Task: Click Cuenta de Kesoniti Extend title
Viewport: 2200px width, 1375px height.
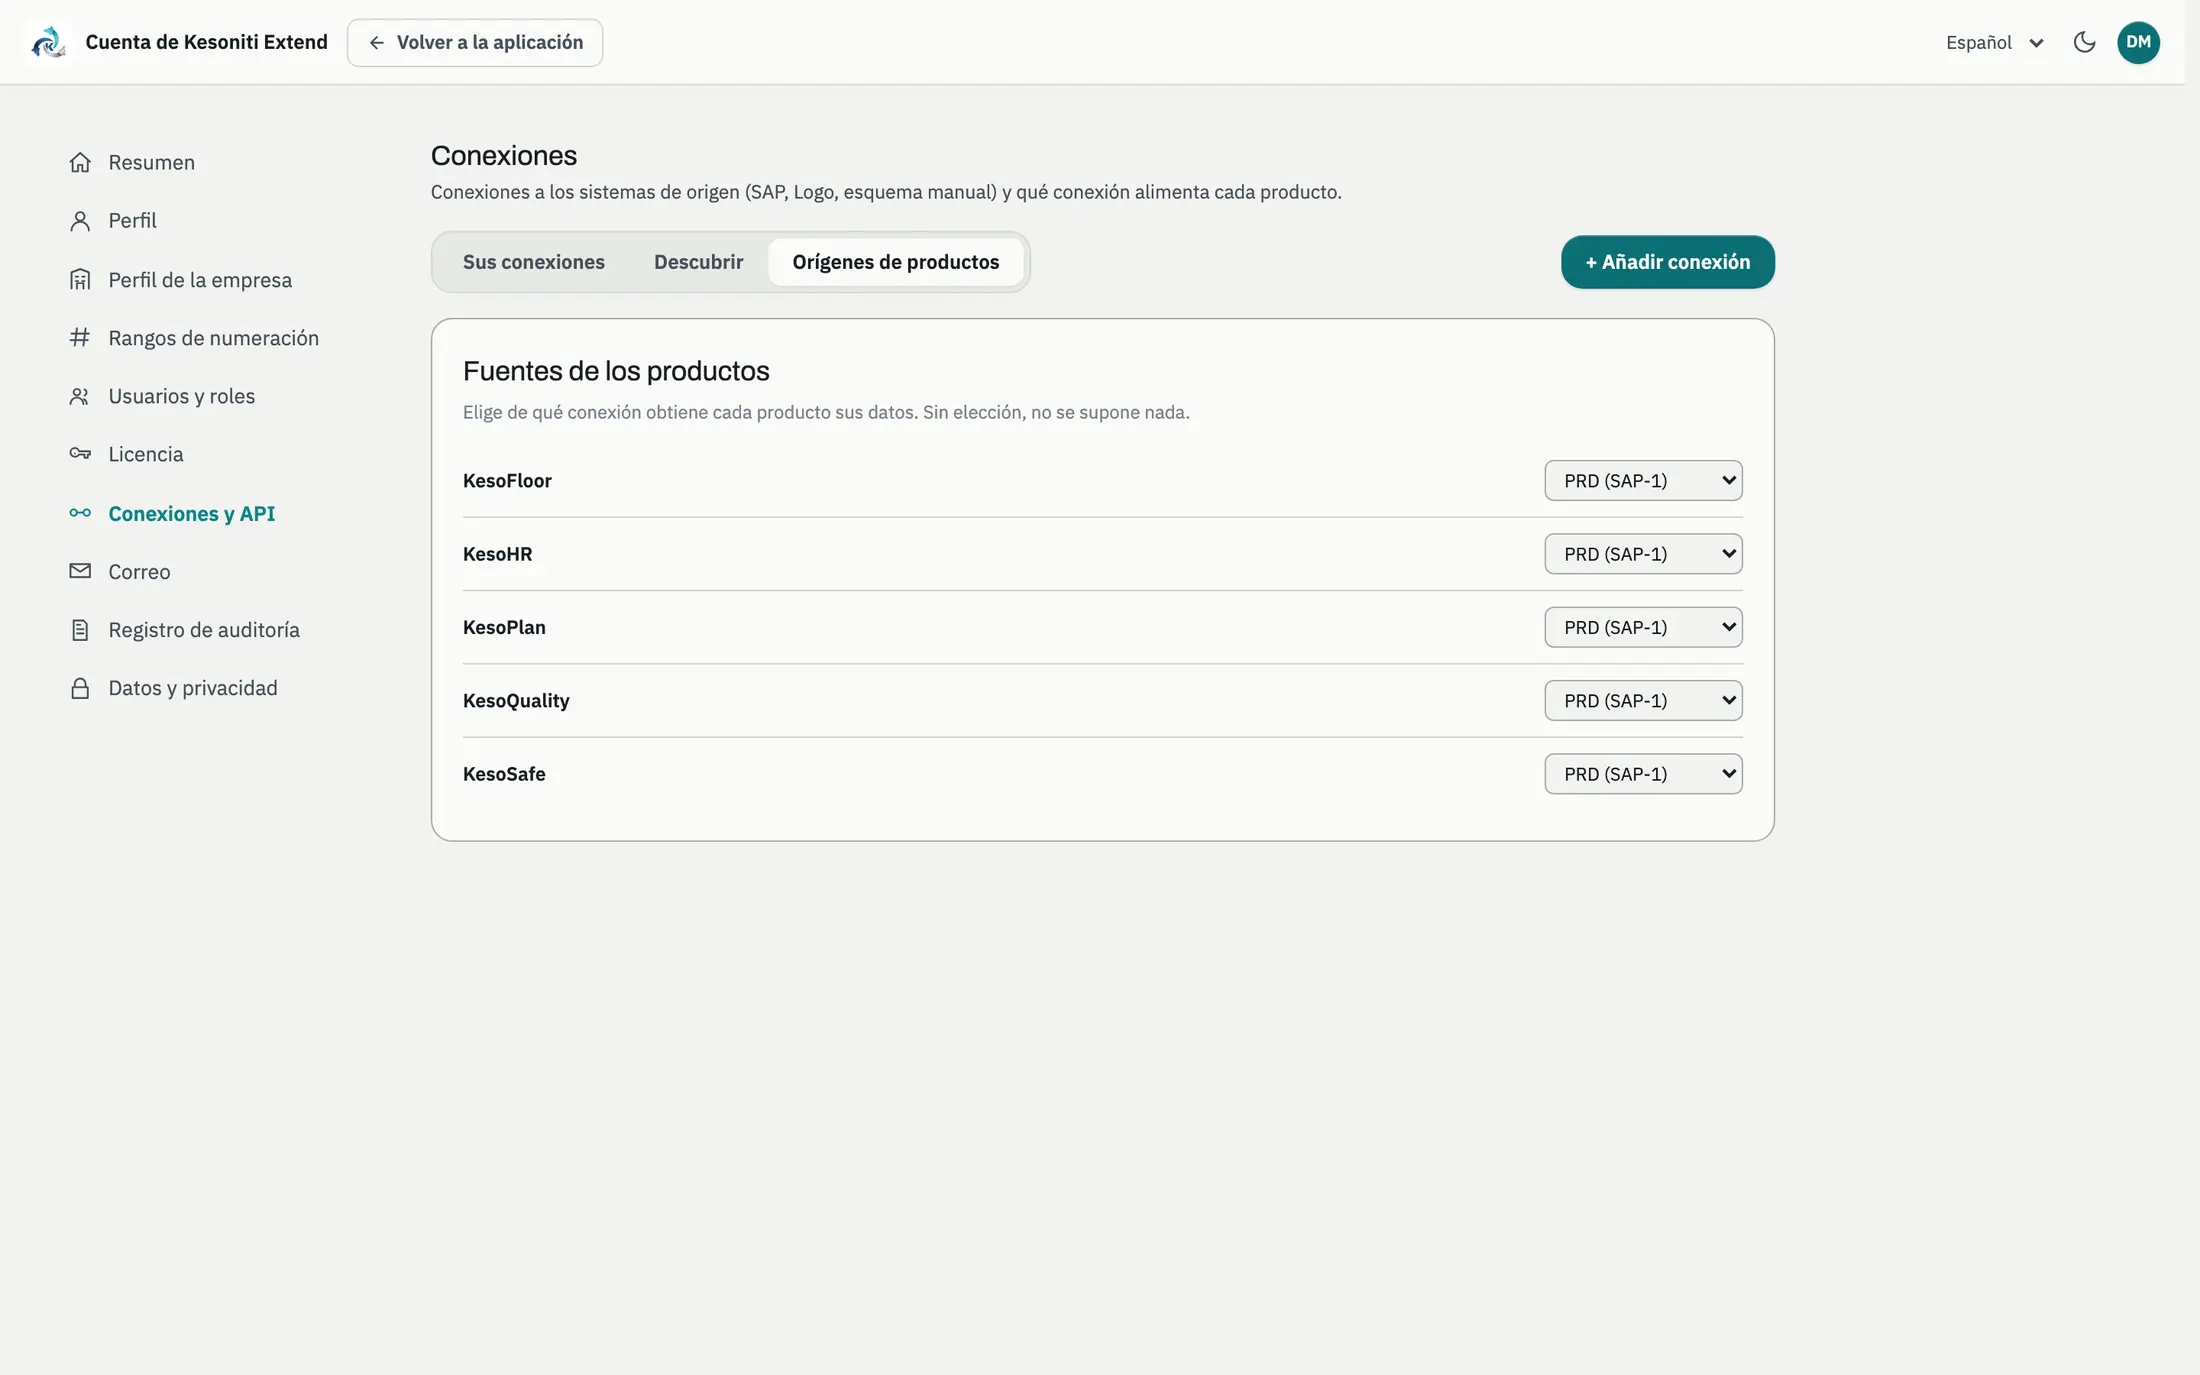Action: click(206, 42)
